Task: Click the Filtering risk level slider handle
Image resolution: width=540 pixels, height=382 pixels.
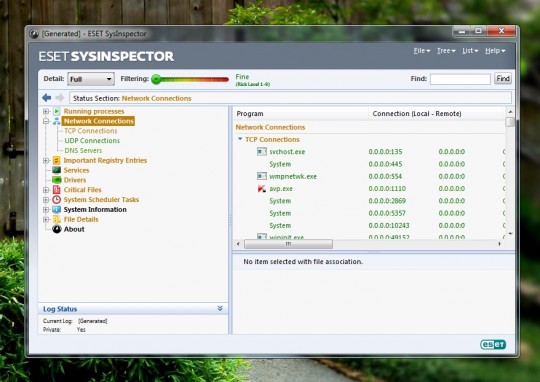Action: (156, 79)
